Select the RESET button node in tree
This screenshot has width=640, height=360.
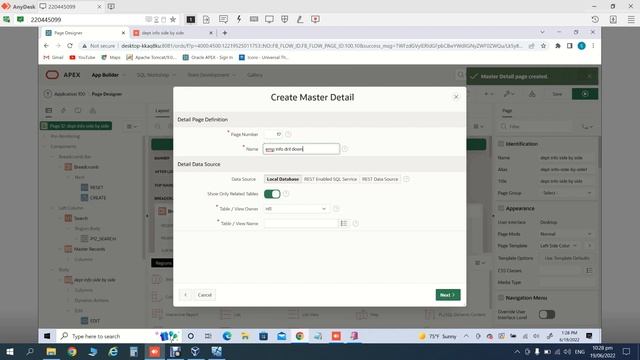(97, 187)
